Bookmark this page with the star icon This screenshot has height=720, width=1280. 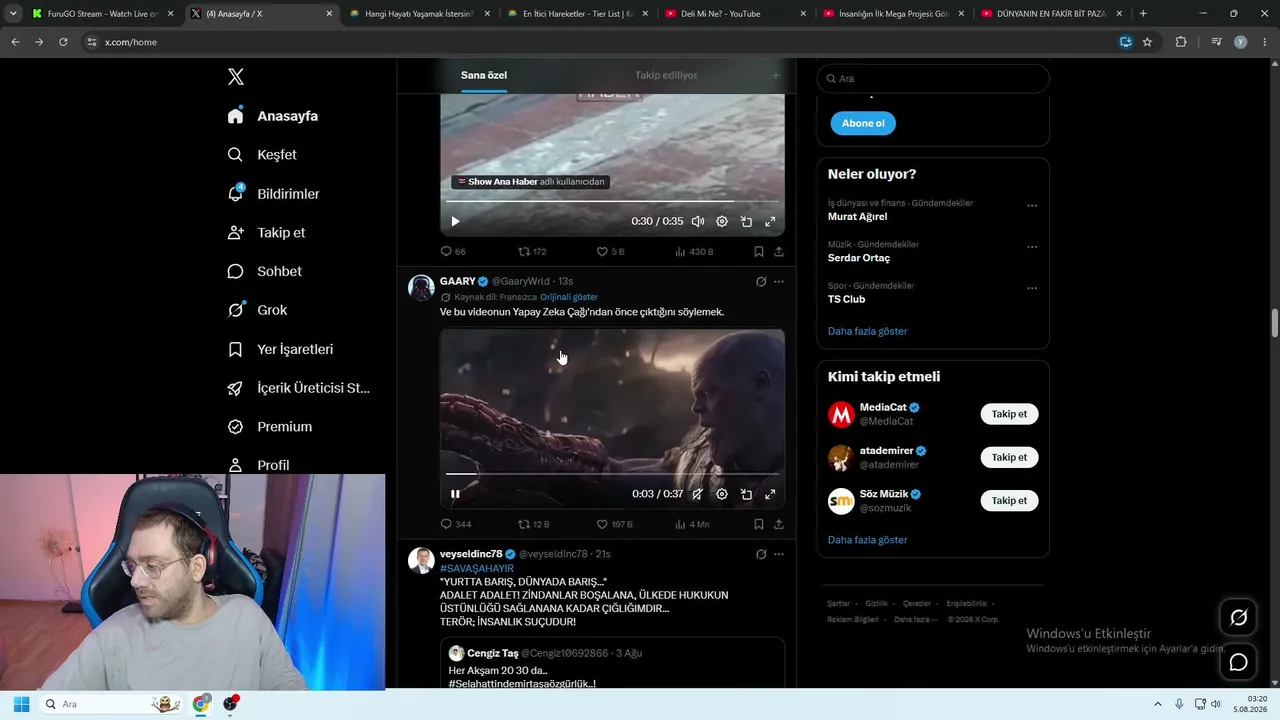coord(1147,42)
